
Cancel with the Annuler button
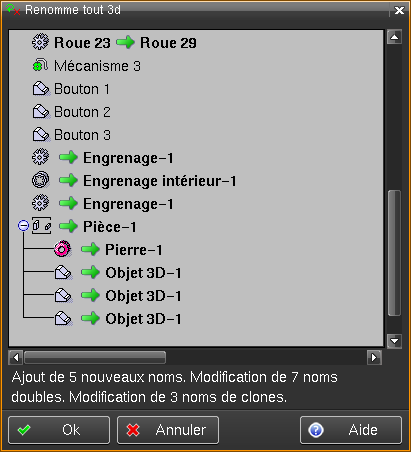(168, 430)
